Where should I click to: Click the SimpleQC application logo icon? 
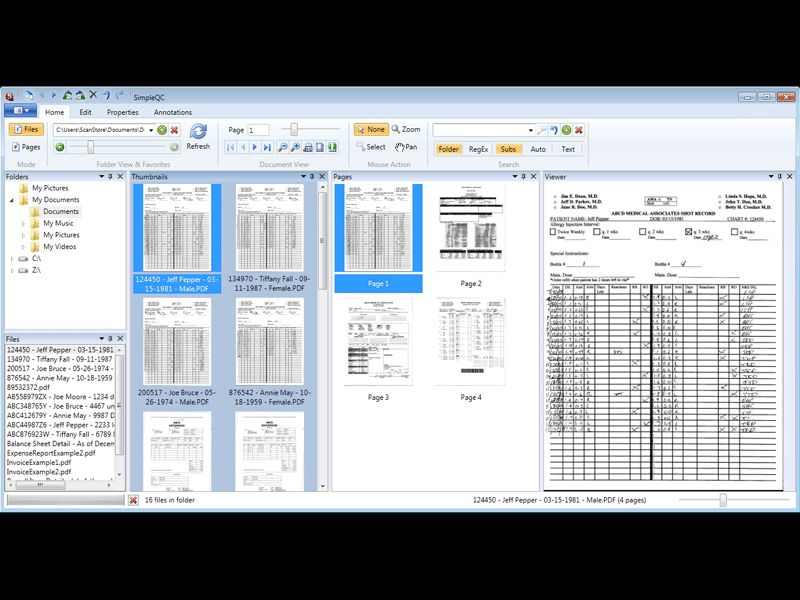(x=9, y=96)
